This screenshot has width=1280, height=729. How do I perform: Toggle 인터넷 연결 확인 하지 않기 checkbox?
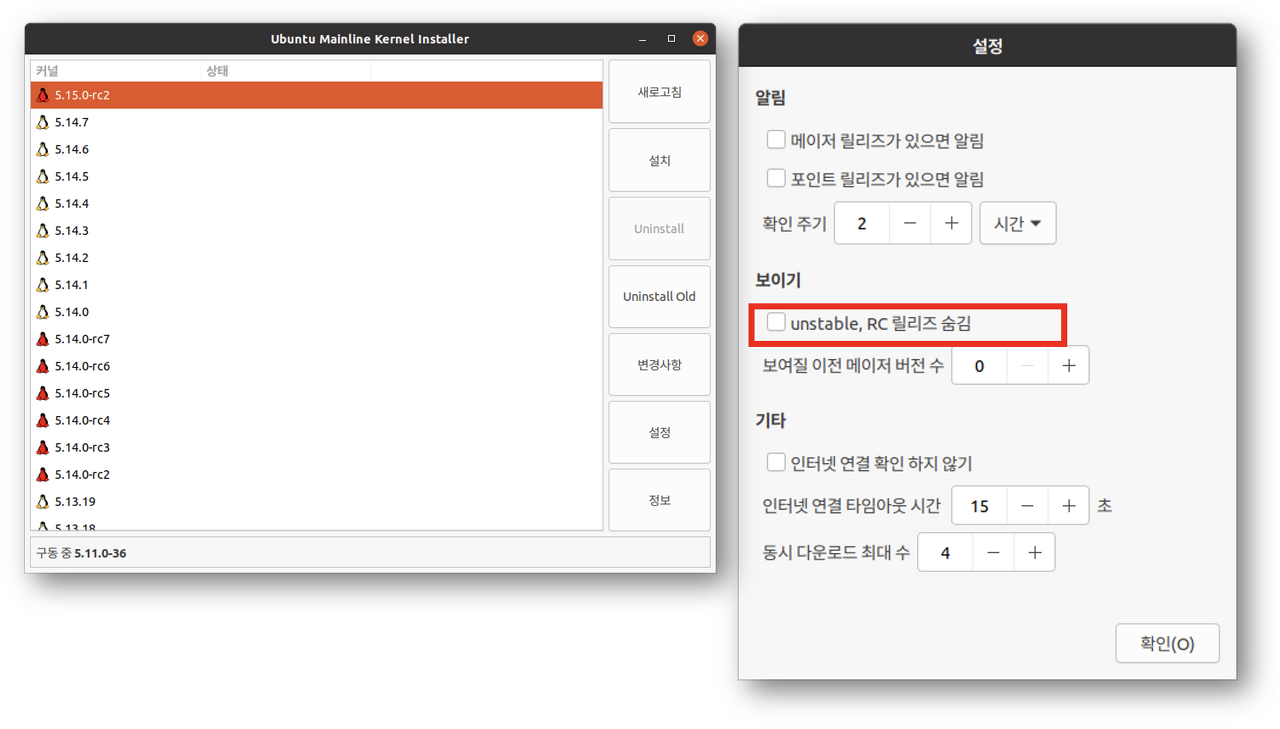776,462
